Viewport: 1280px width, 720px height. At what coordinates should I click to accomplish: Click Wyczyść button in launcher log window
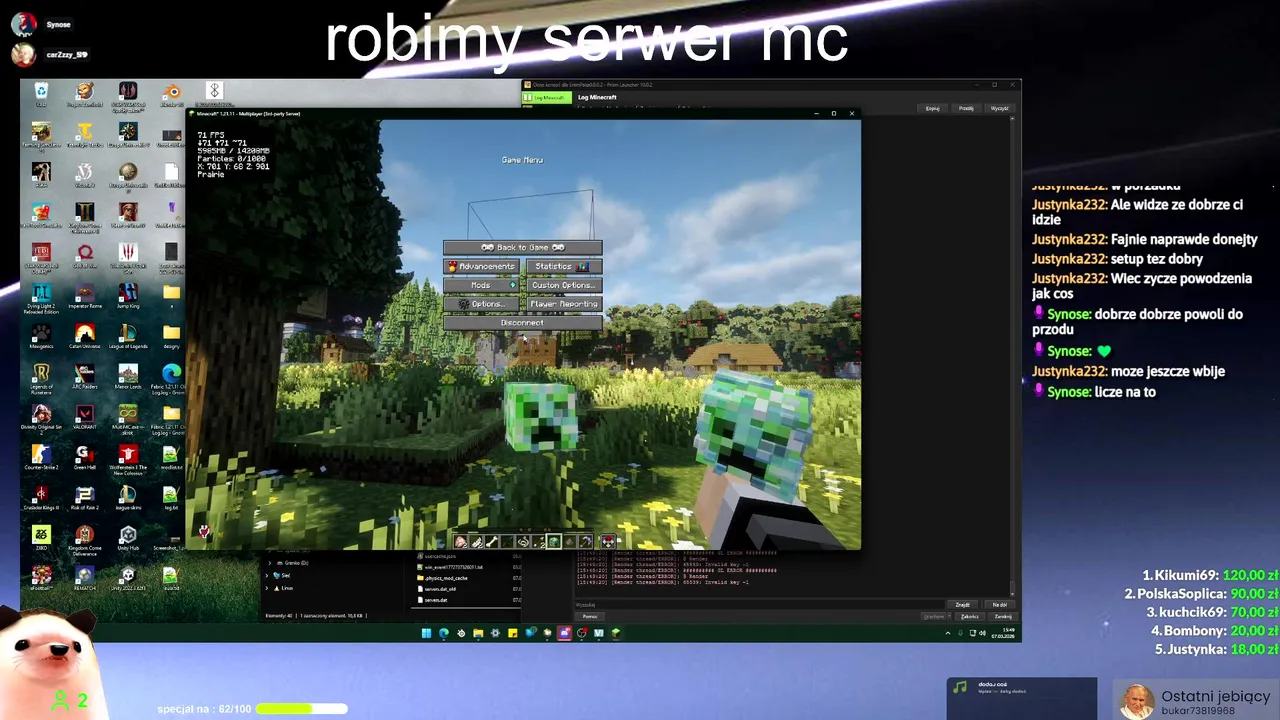999,108
